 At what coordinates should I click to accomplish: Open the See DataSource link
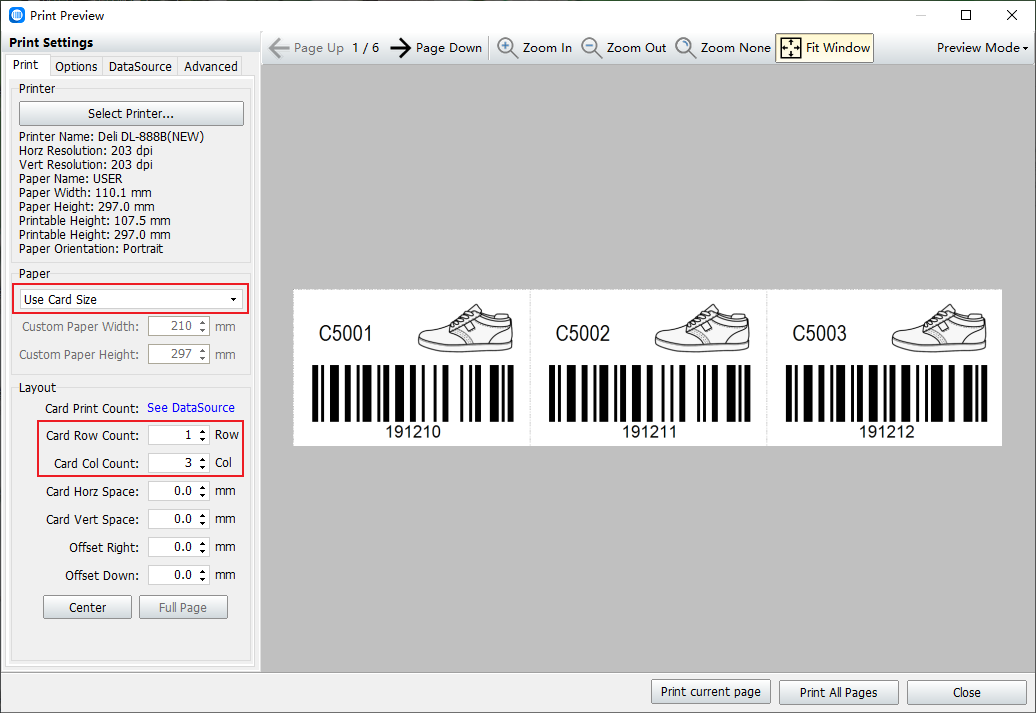(191, 408)
